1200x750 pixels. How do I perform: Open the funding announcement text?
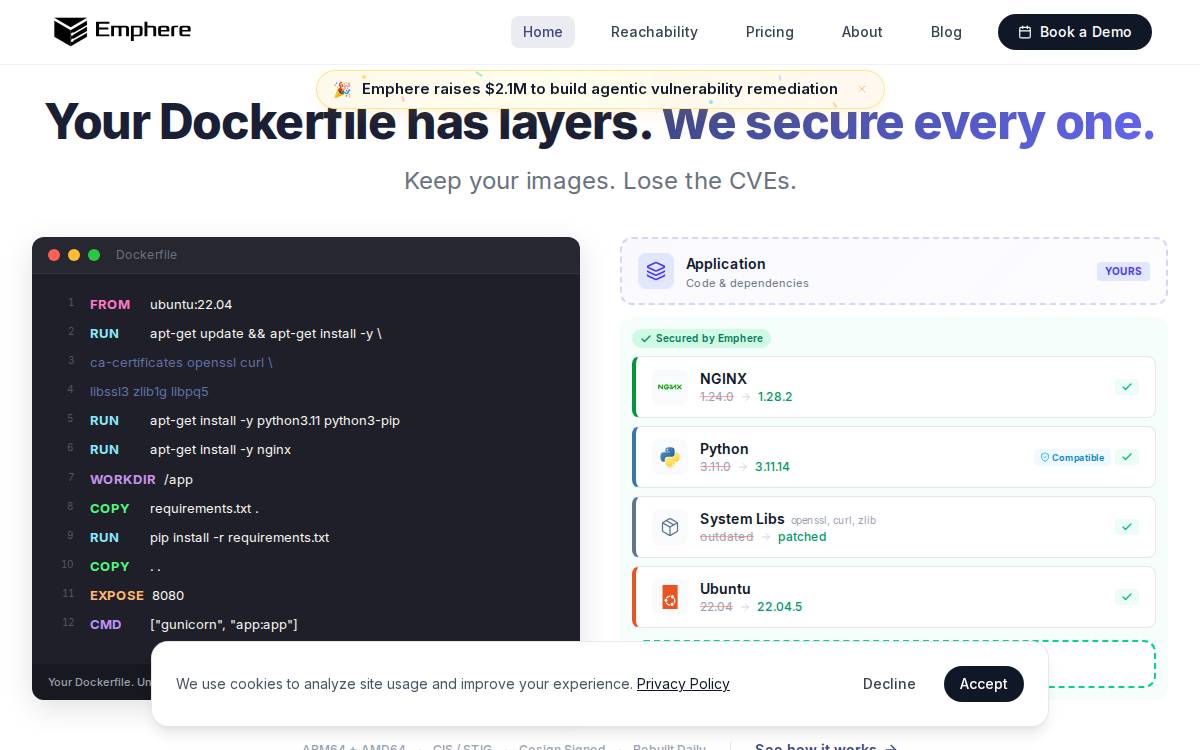600,89
